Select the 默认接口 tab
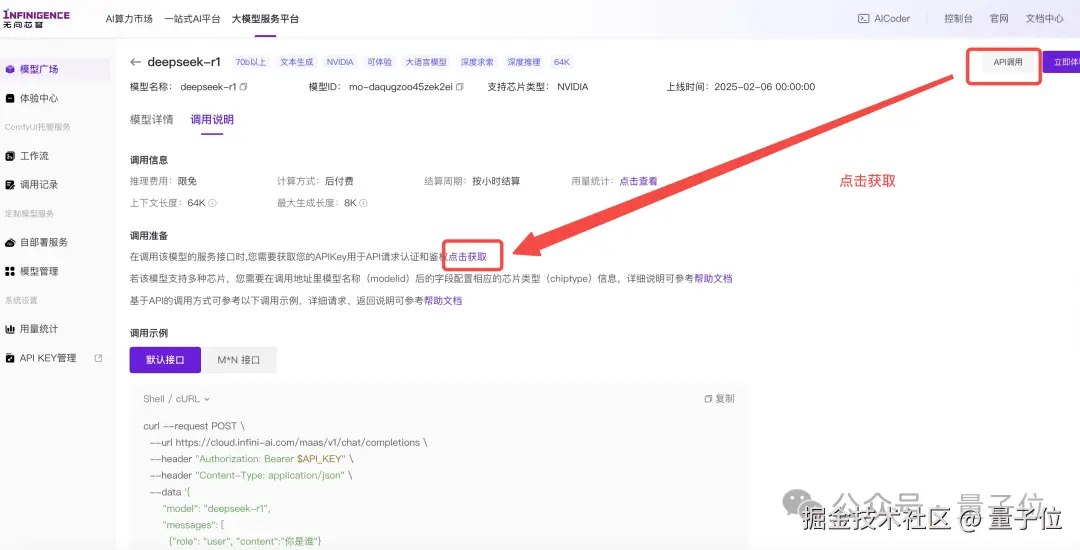Viewport: 1080px width, 550px height. point(165,360)
